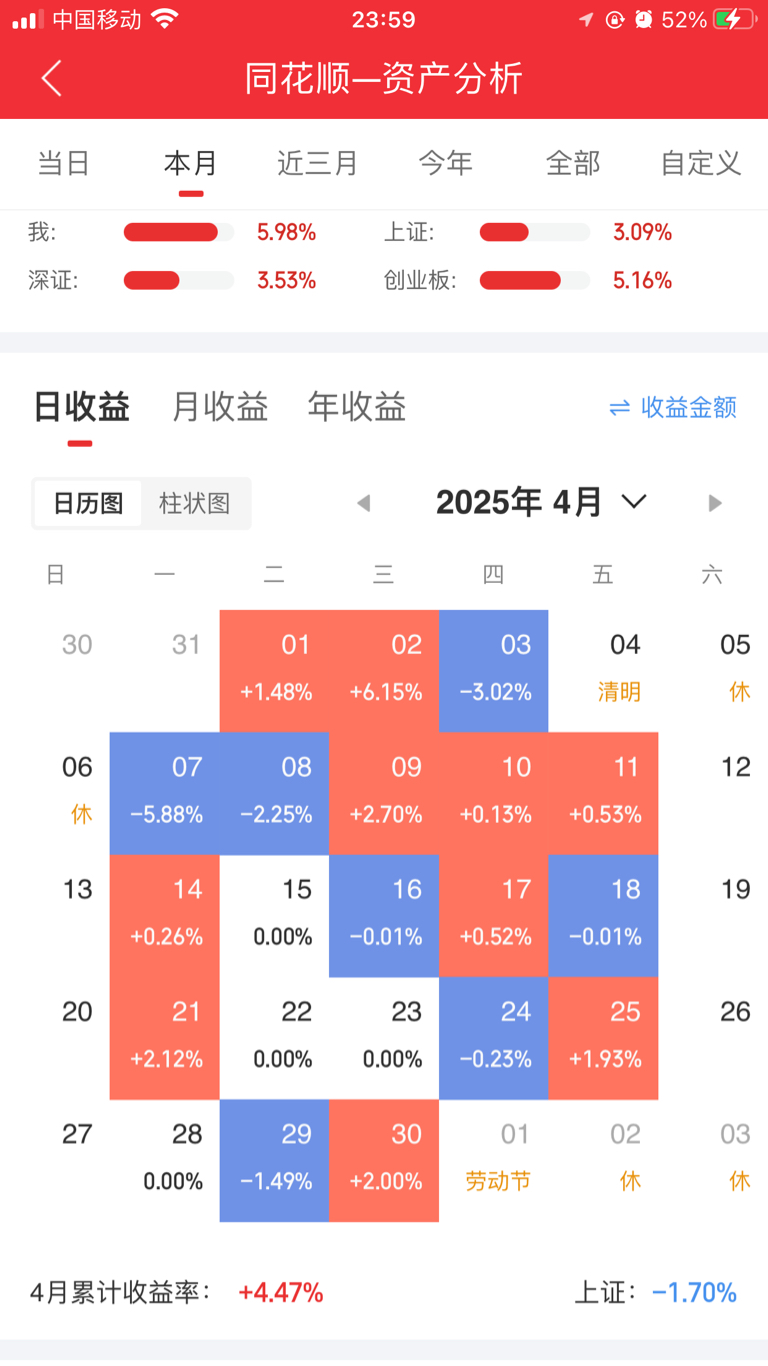
Task: Select April 02 cell showing +6.15%
Action: point(385,671)
